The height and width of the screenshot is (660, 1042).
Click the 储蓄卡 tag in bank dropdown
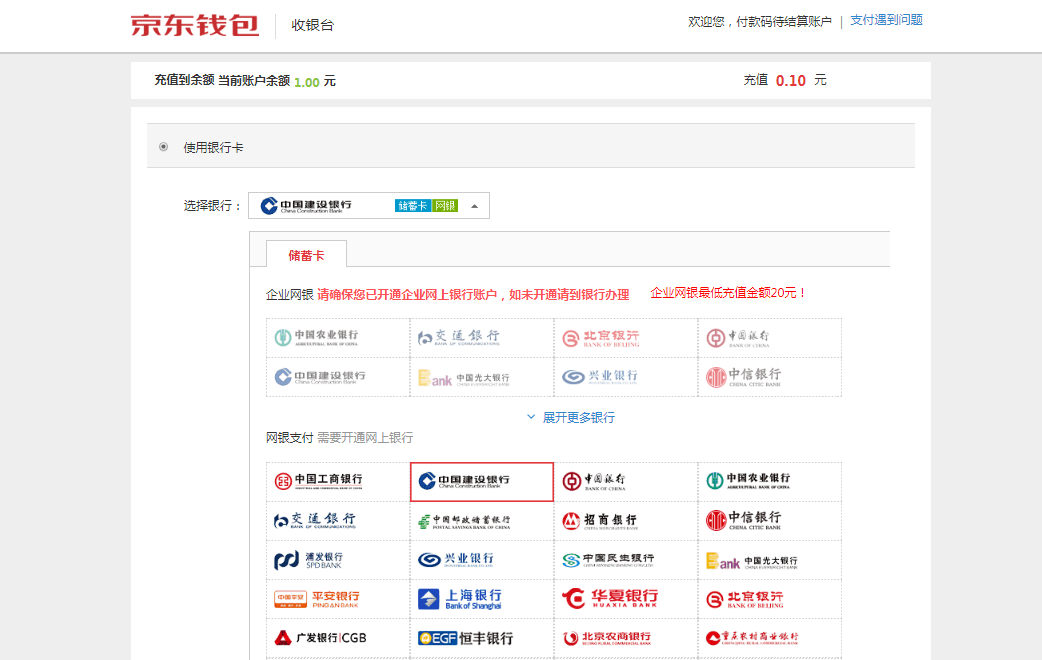(x=413, y=206)
